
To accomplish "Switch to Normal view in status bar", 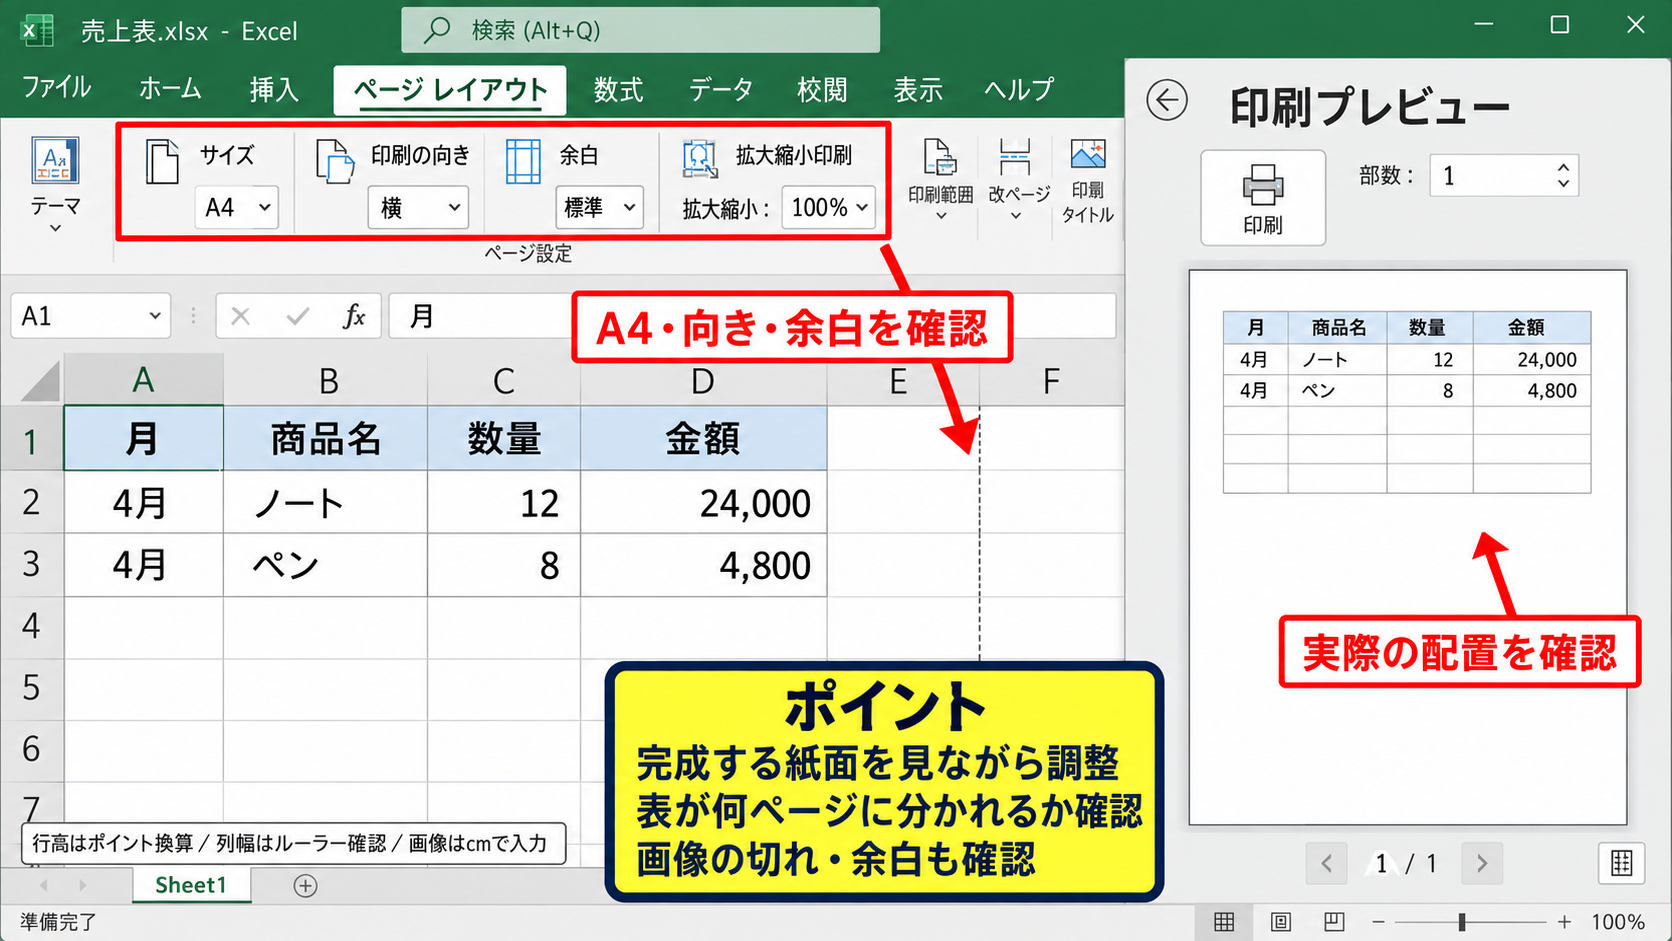I will tap(1224, 922).
